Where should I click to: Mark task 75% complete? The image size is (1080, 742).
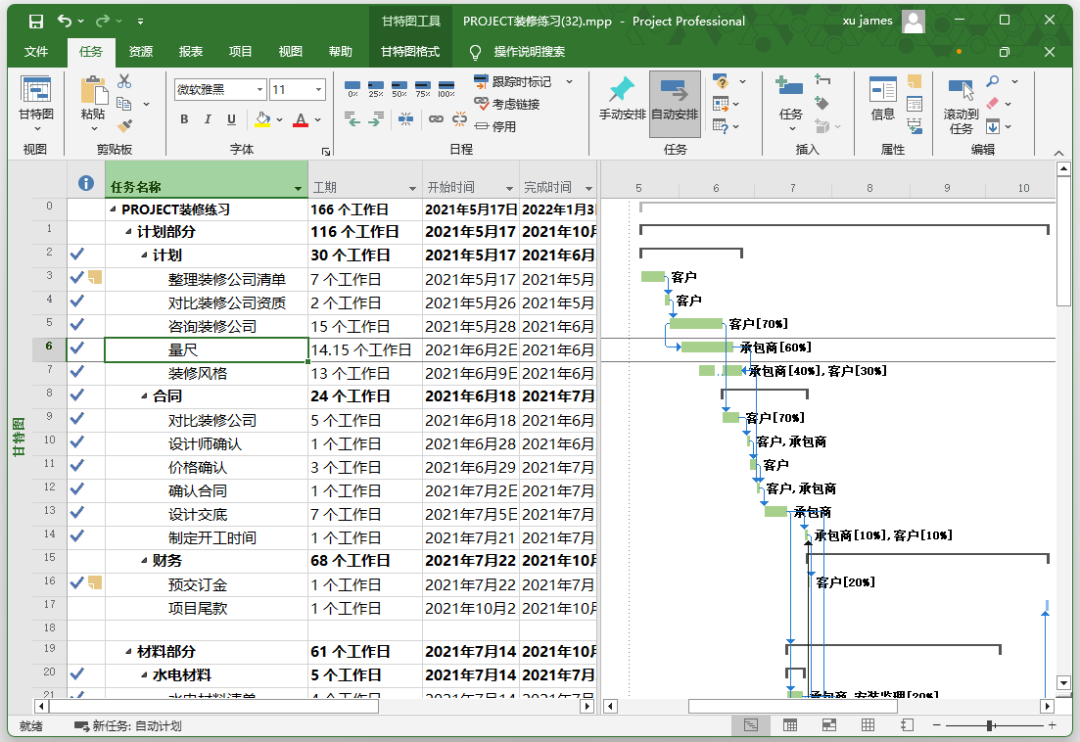(423, 89)
